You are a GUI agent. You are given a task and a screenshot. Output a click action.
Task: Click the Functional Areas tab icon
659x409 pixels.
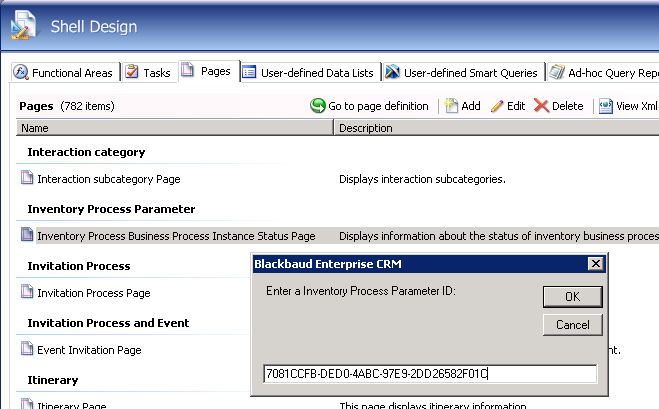(x=21, y=72)
